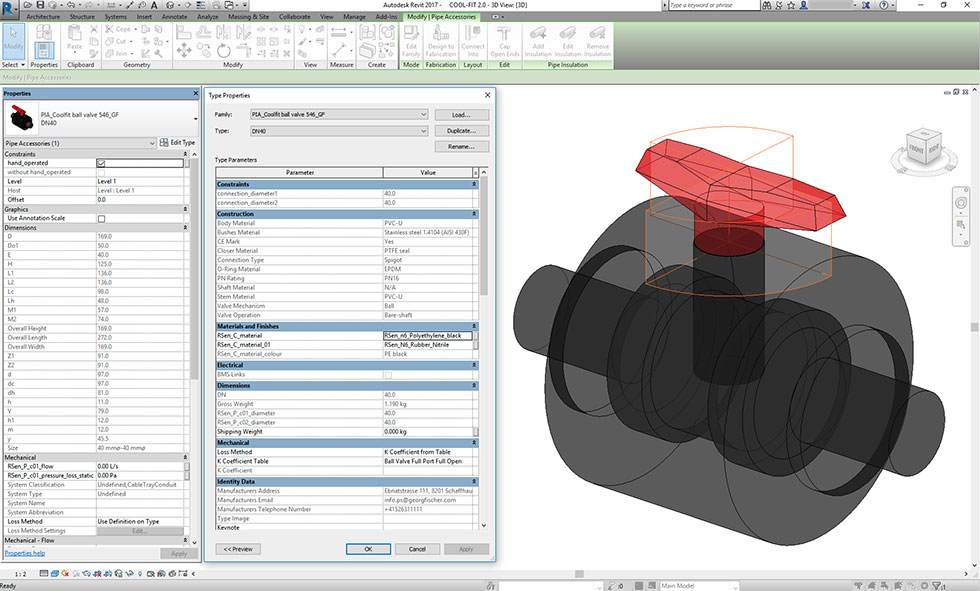
Task: Select the Join geometry tool
Action: coord(117,54)
